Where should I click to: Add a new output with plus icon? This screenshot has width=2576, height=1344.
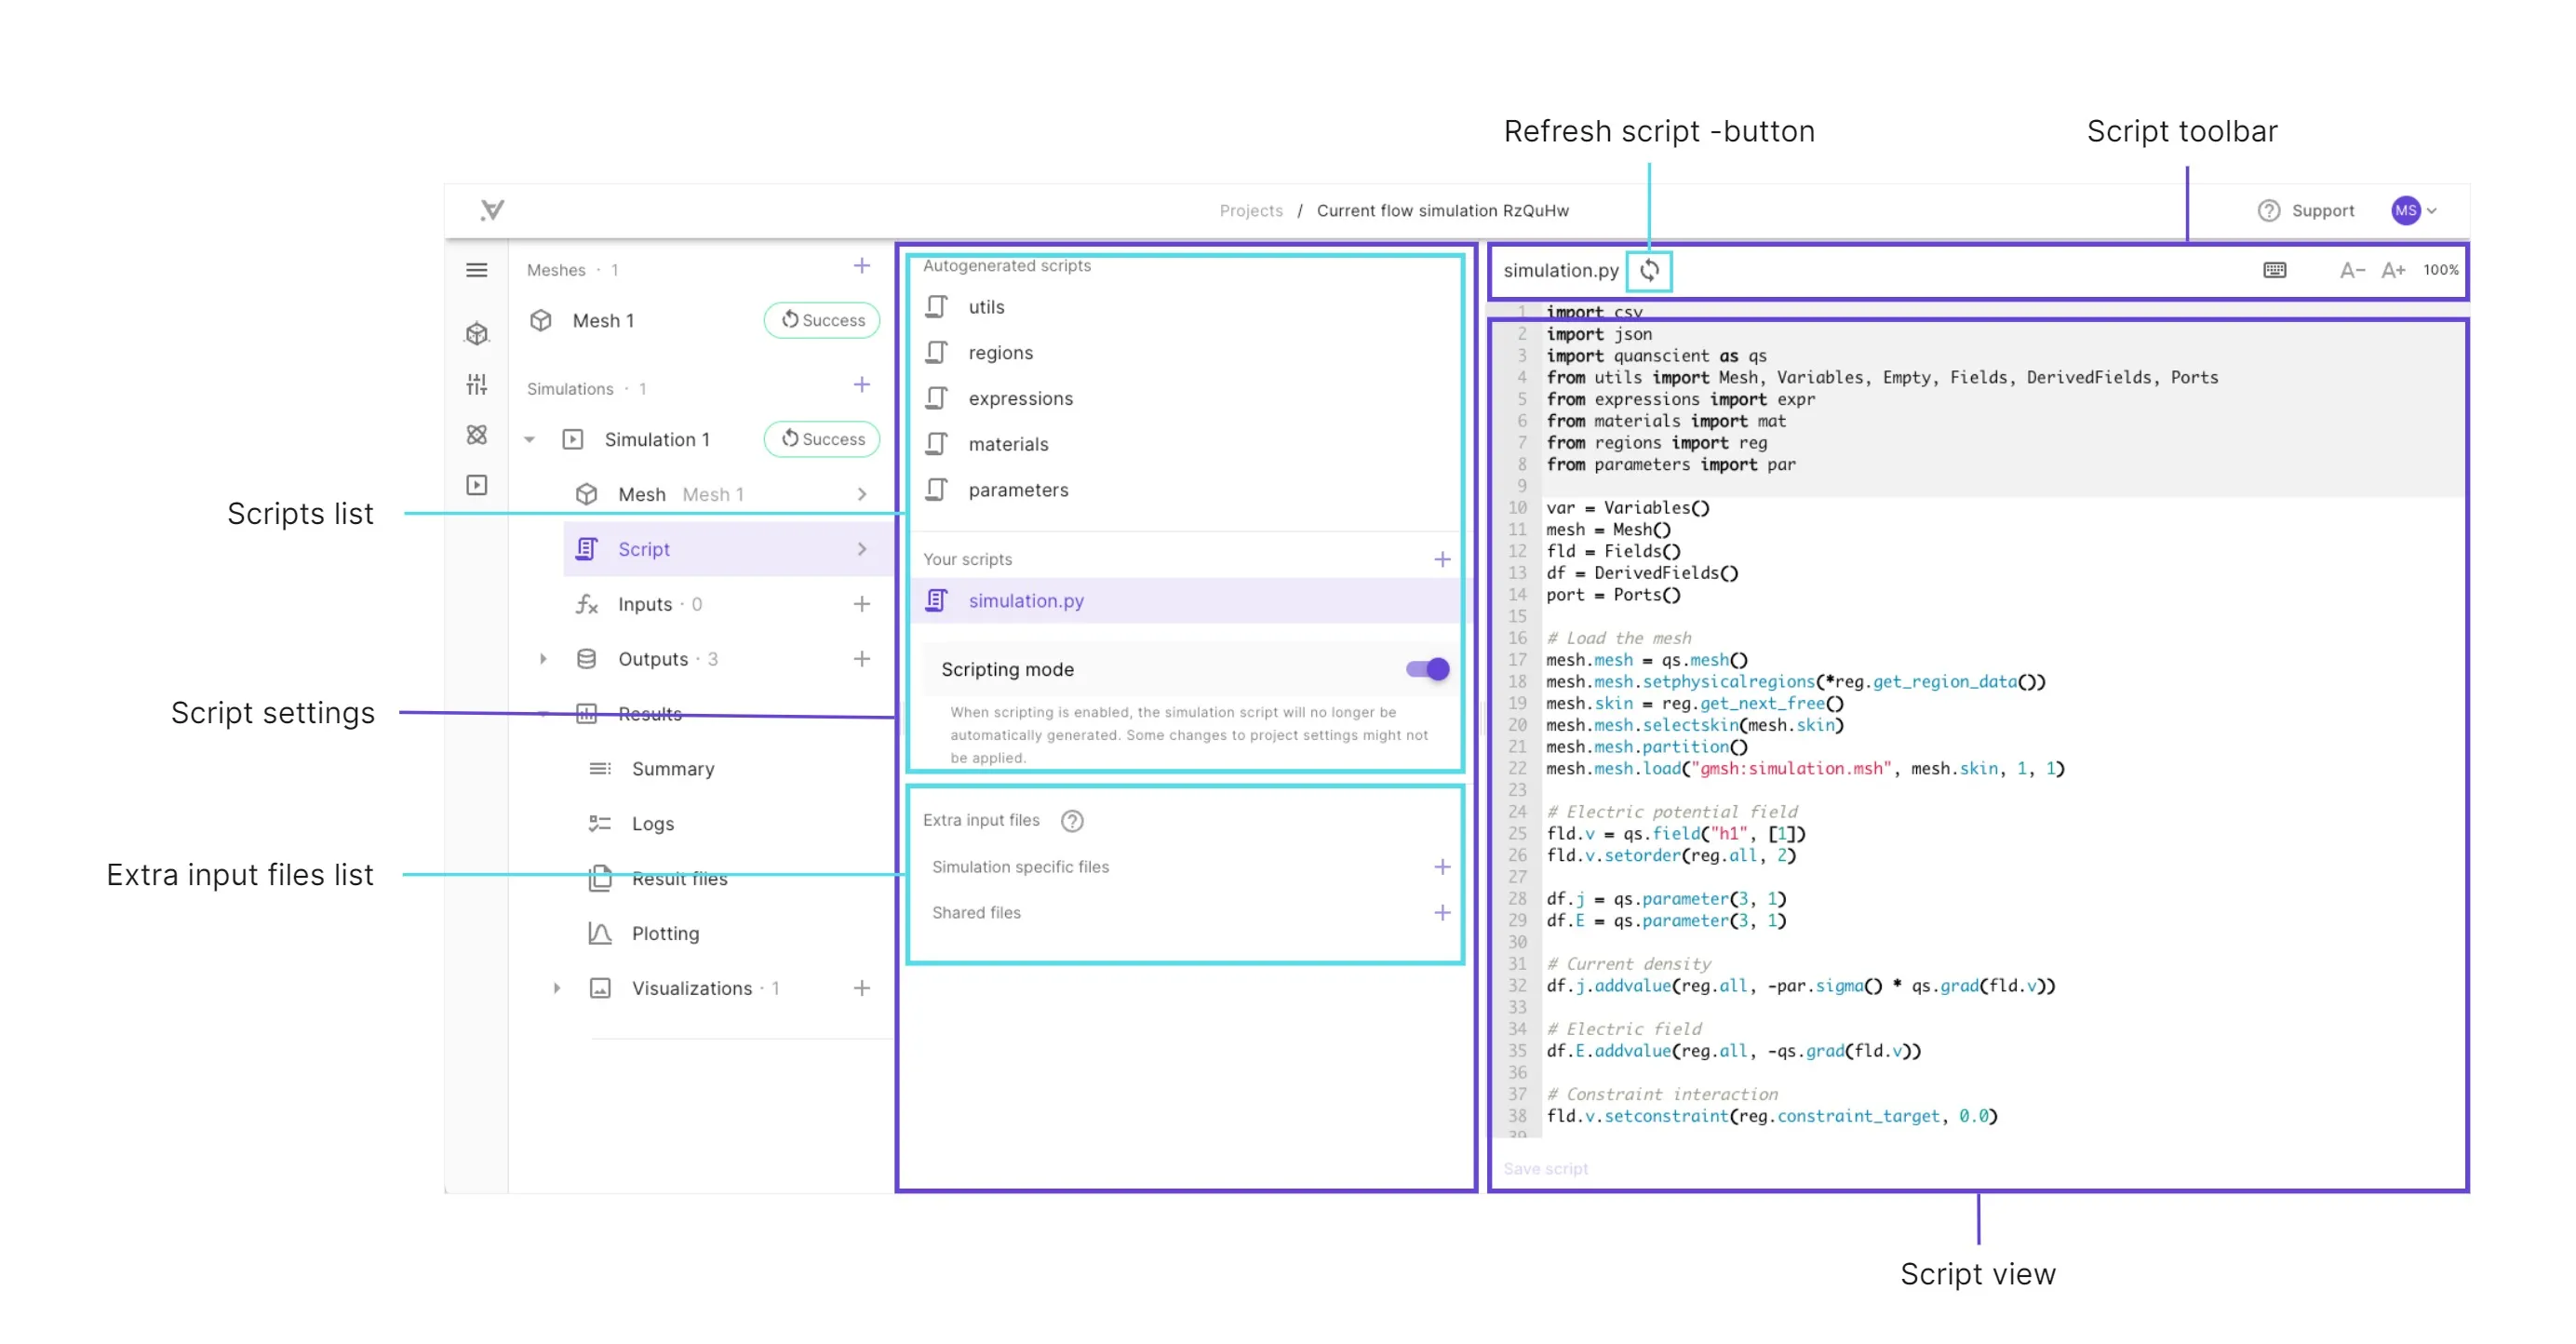pos(861,659)
